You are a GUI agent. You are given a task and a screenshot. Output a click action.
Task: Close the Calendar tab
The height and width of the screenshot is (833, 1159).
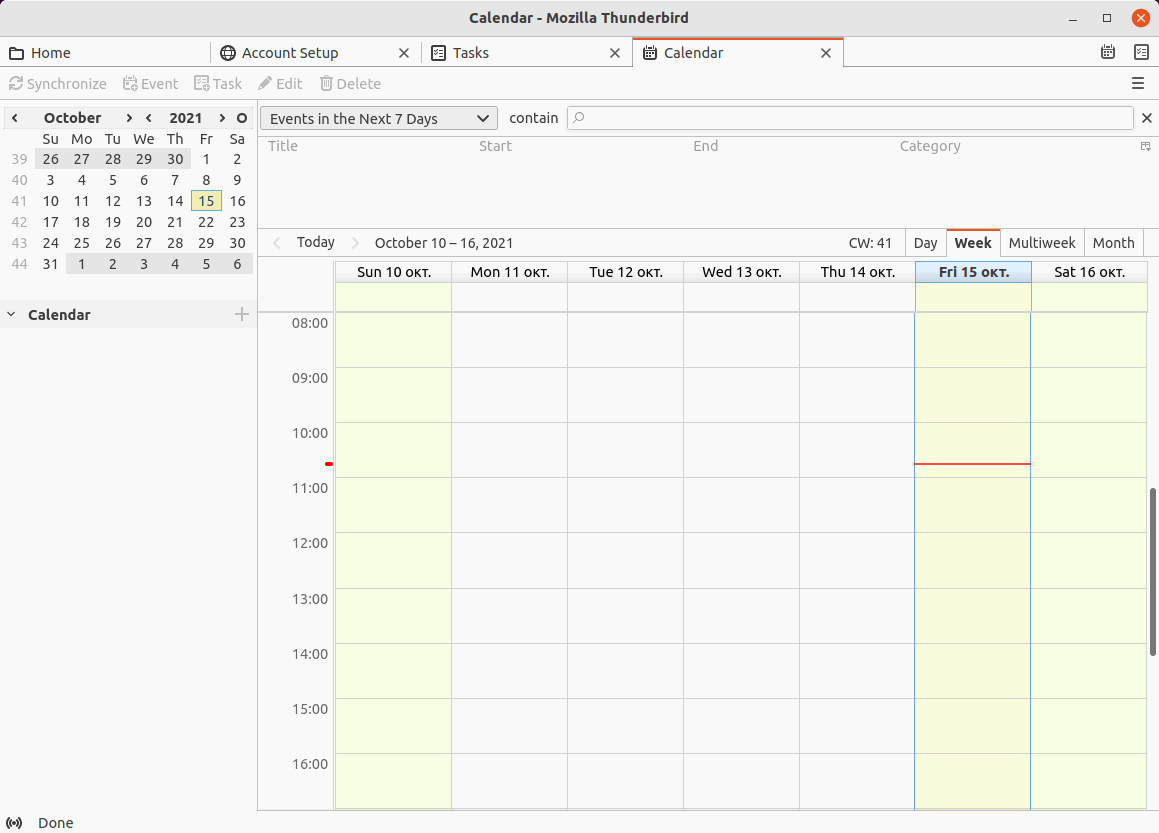(826, 53)
